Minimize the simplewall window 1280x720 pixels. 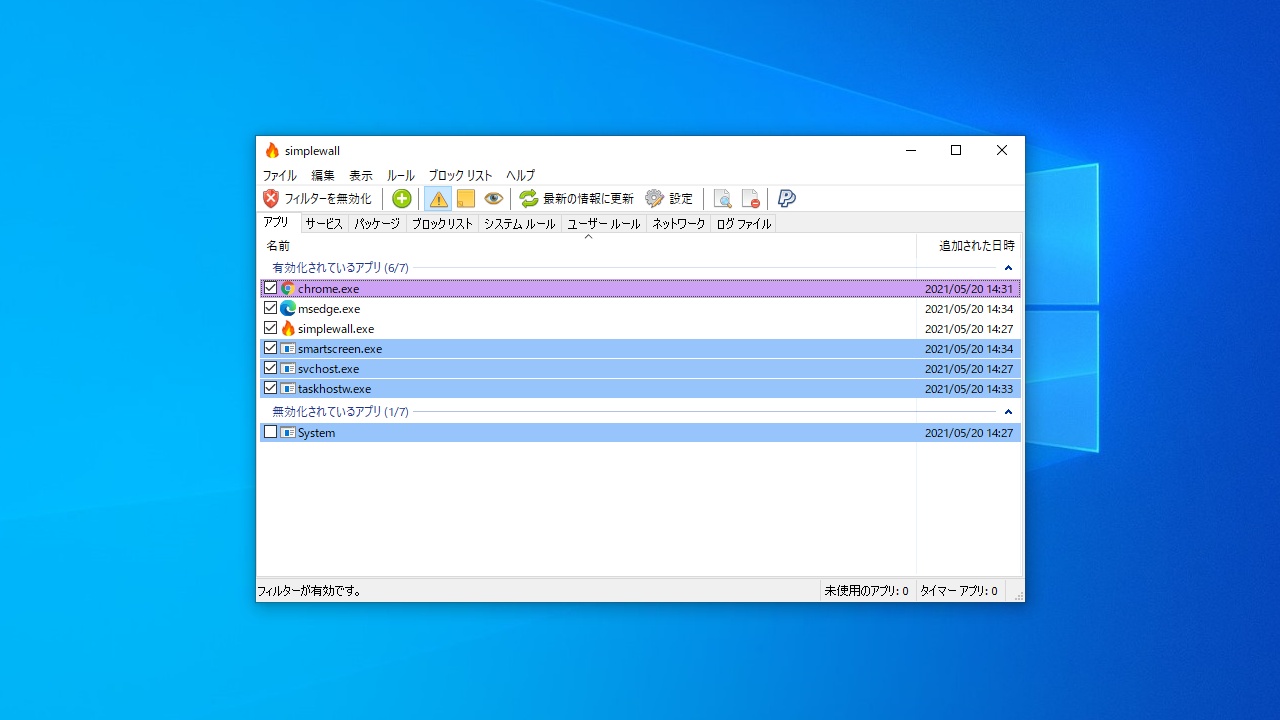point(910,151)
